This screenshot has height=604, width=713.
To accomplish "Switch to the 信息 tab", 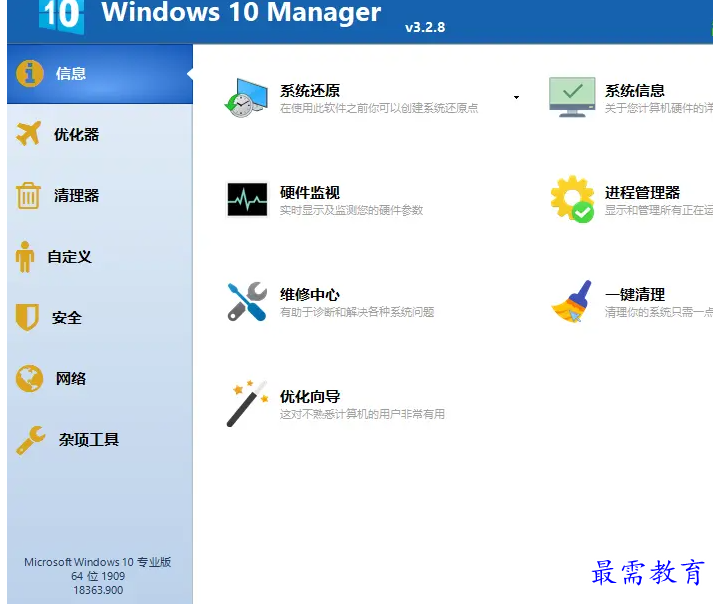I will 100,74.
